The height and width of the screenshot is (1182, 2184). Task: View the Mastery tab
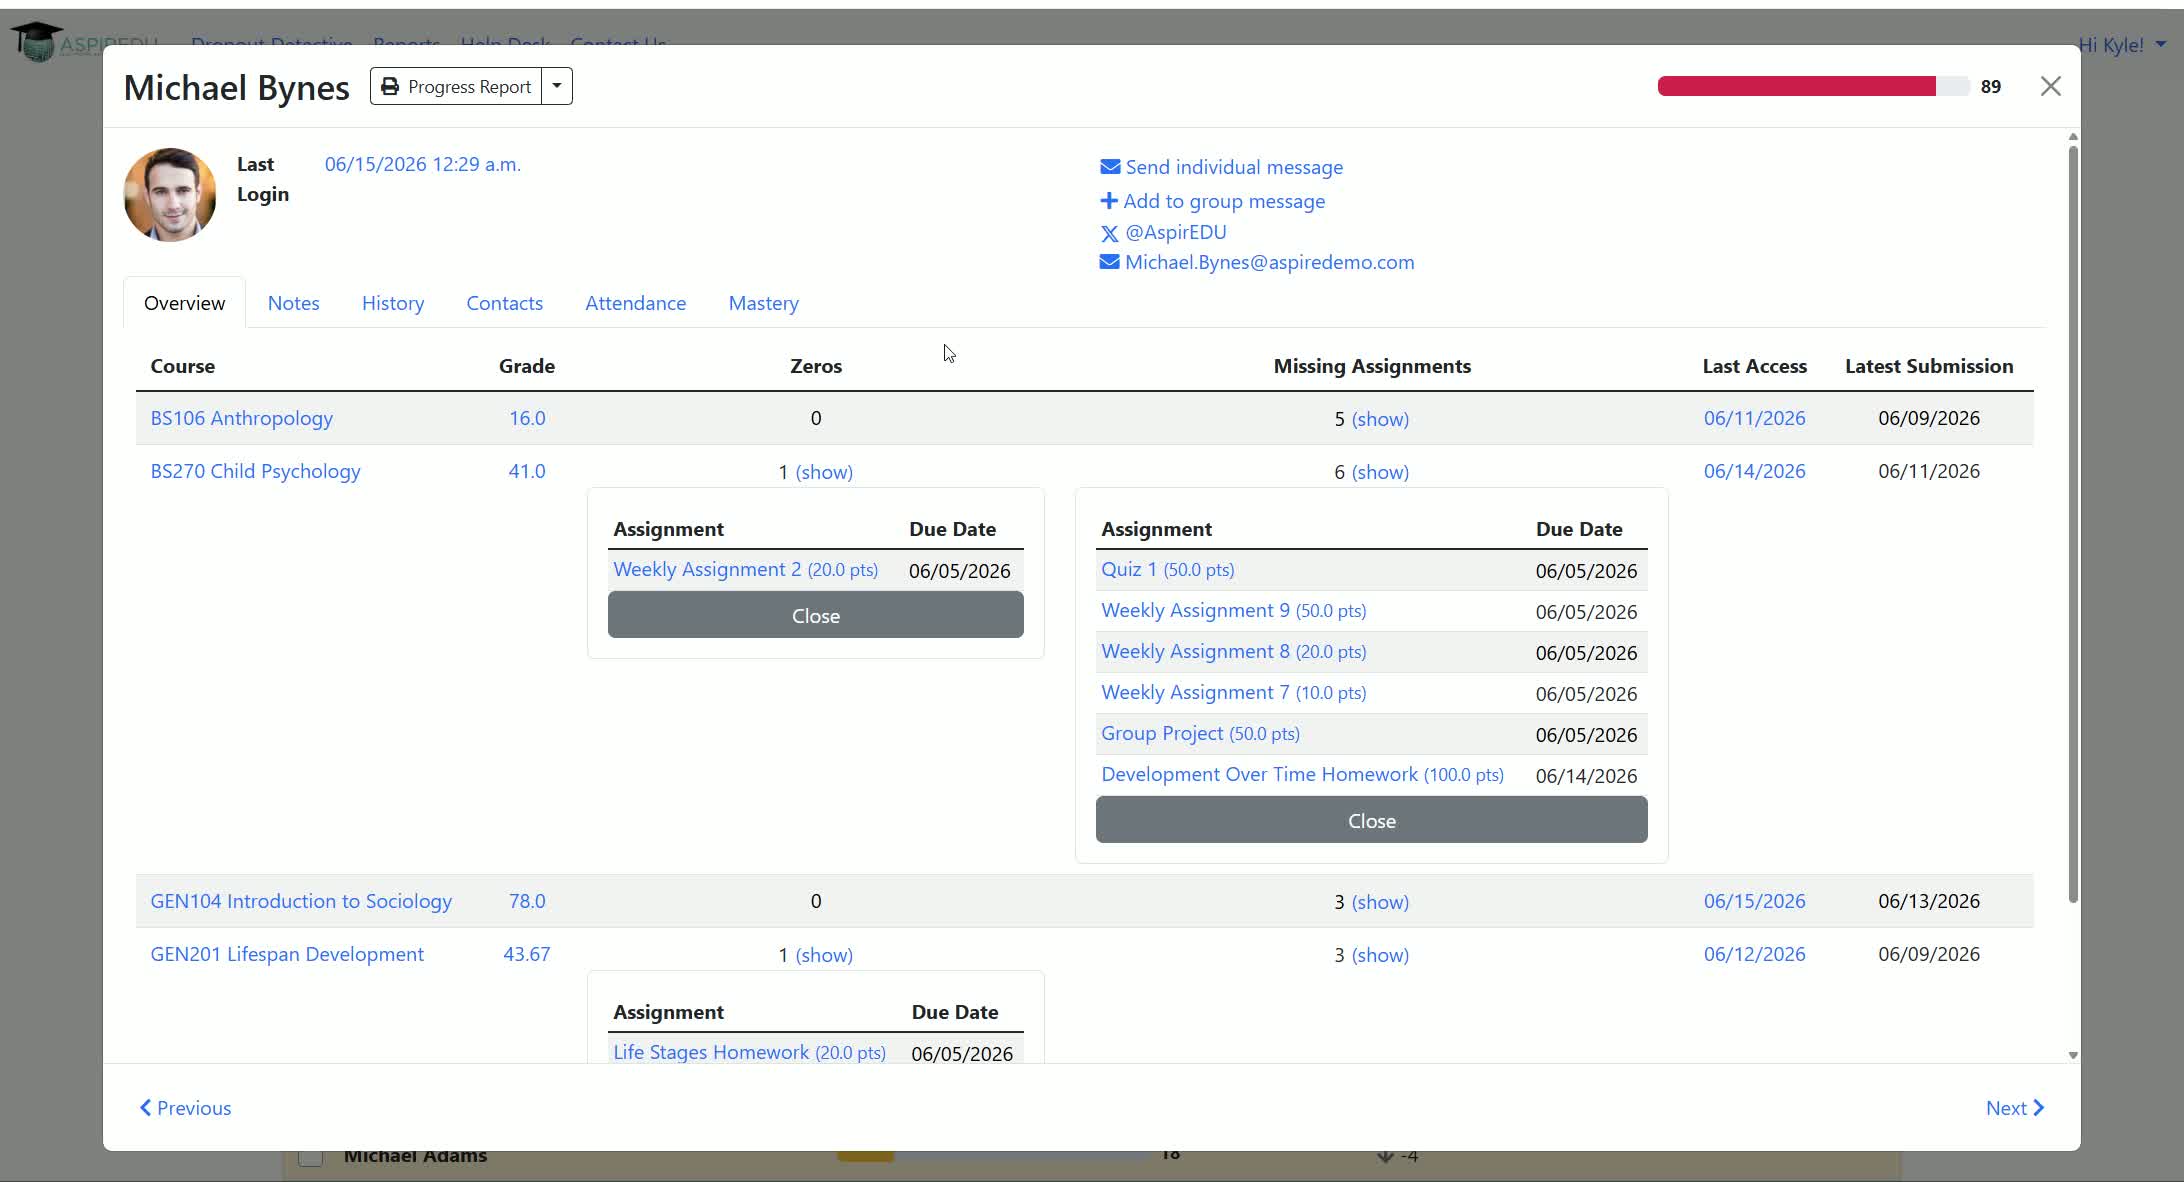764,303
